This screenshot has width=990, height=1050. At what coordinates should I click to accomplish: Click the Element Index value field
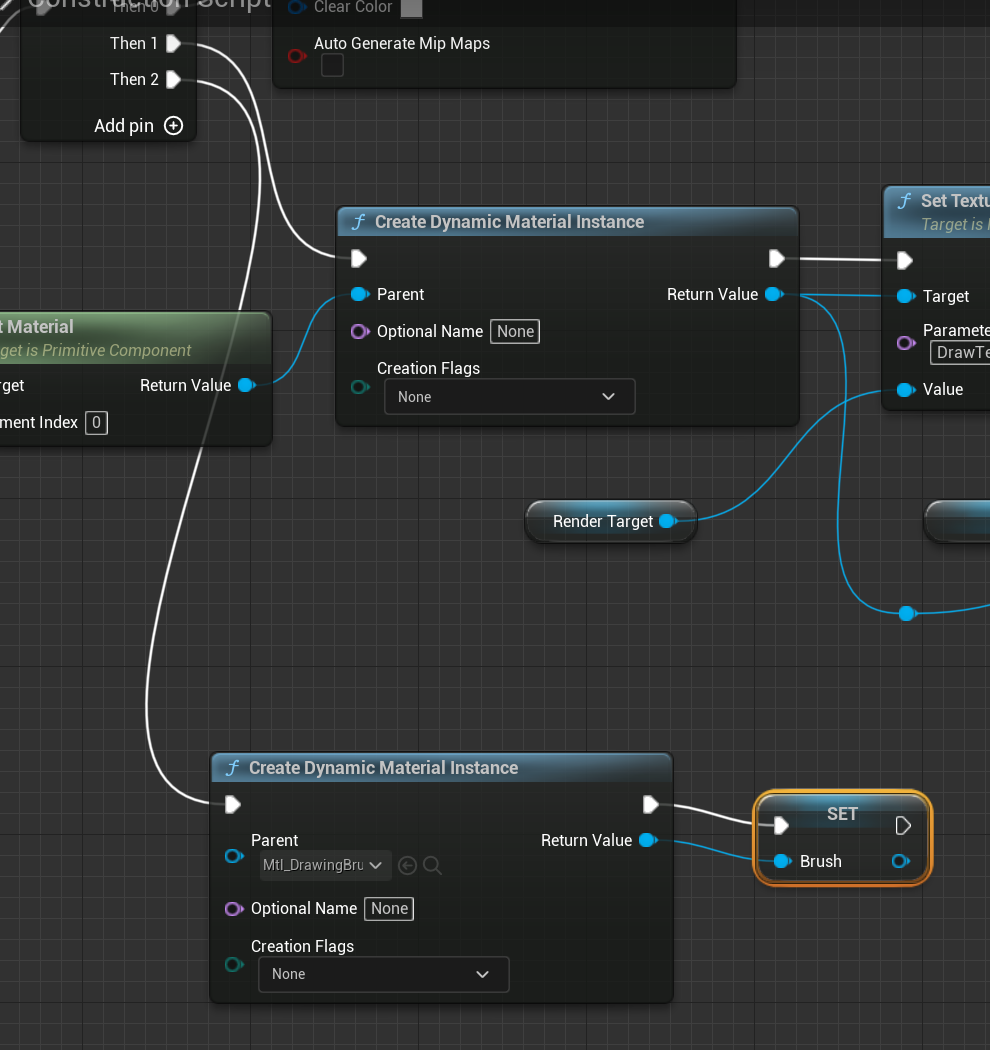click(96, 423)
